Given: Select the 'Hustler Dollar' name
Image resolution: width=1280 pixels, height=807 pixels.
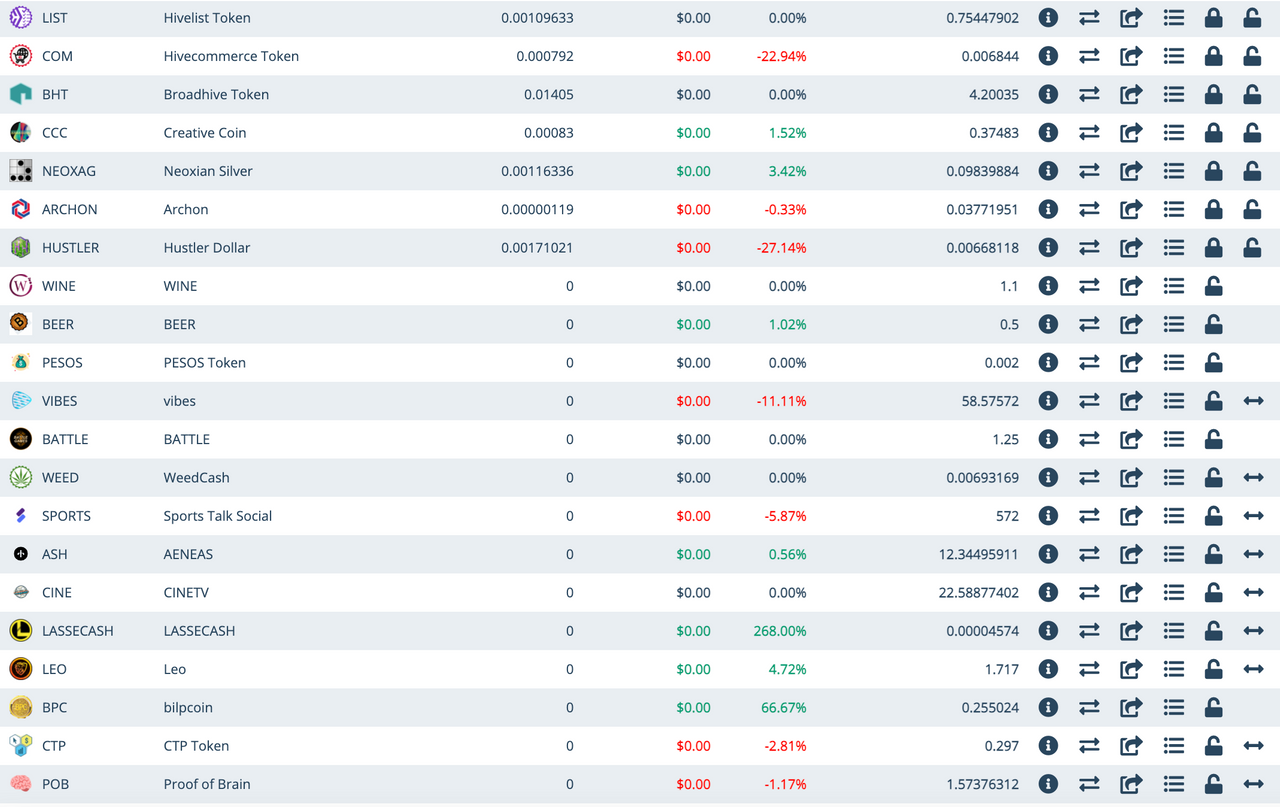Looking at the screenshot, I should [207, 248].
